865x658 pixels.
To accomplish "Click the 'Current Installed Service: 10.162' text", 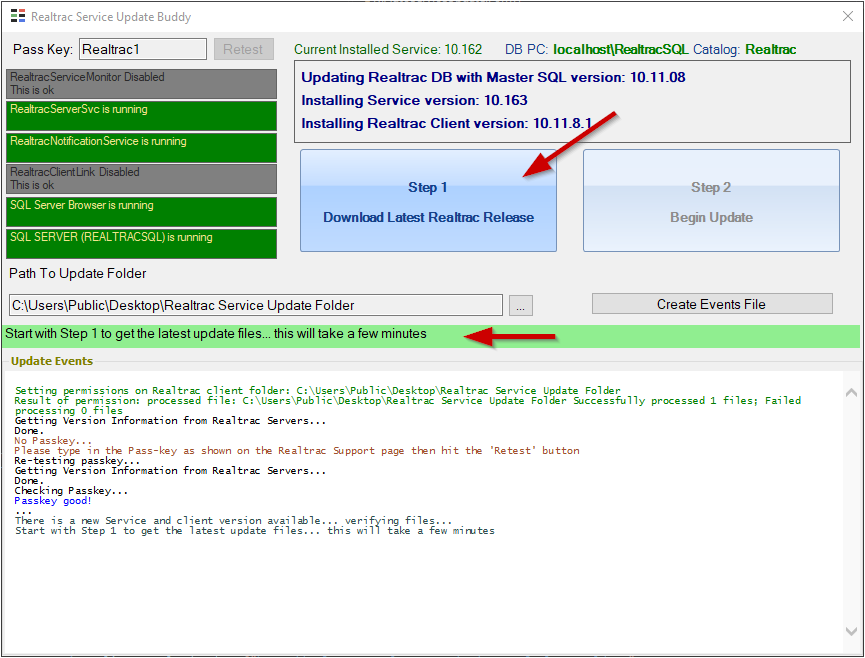I will tap(388, 50).
